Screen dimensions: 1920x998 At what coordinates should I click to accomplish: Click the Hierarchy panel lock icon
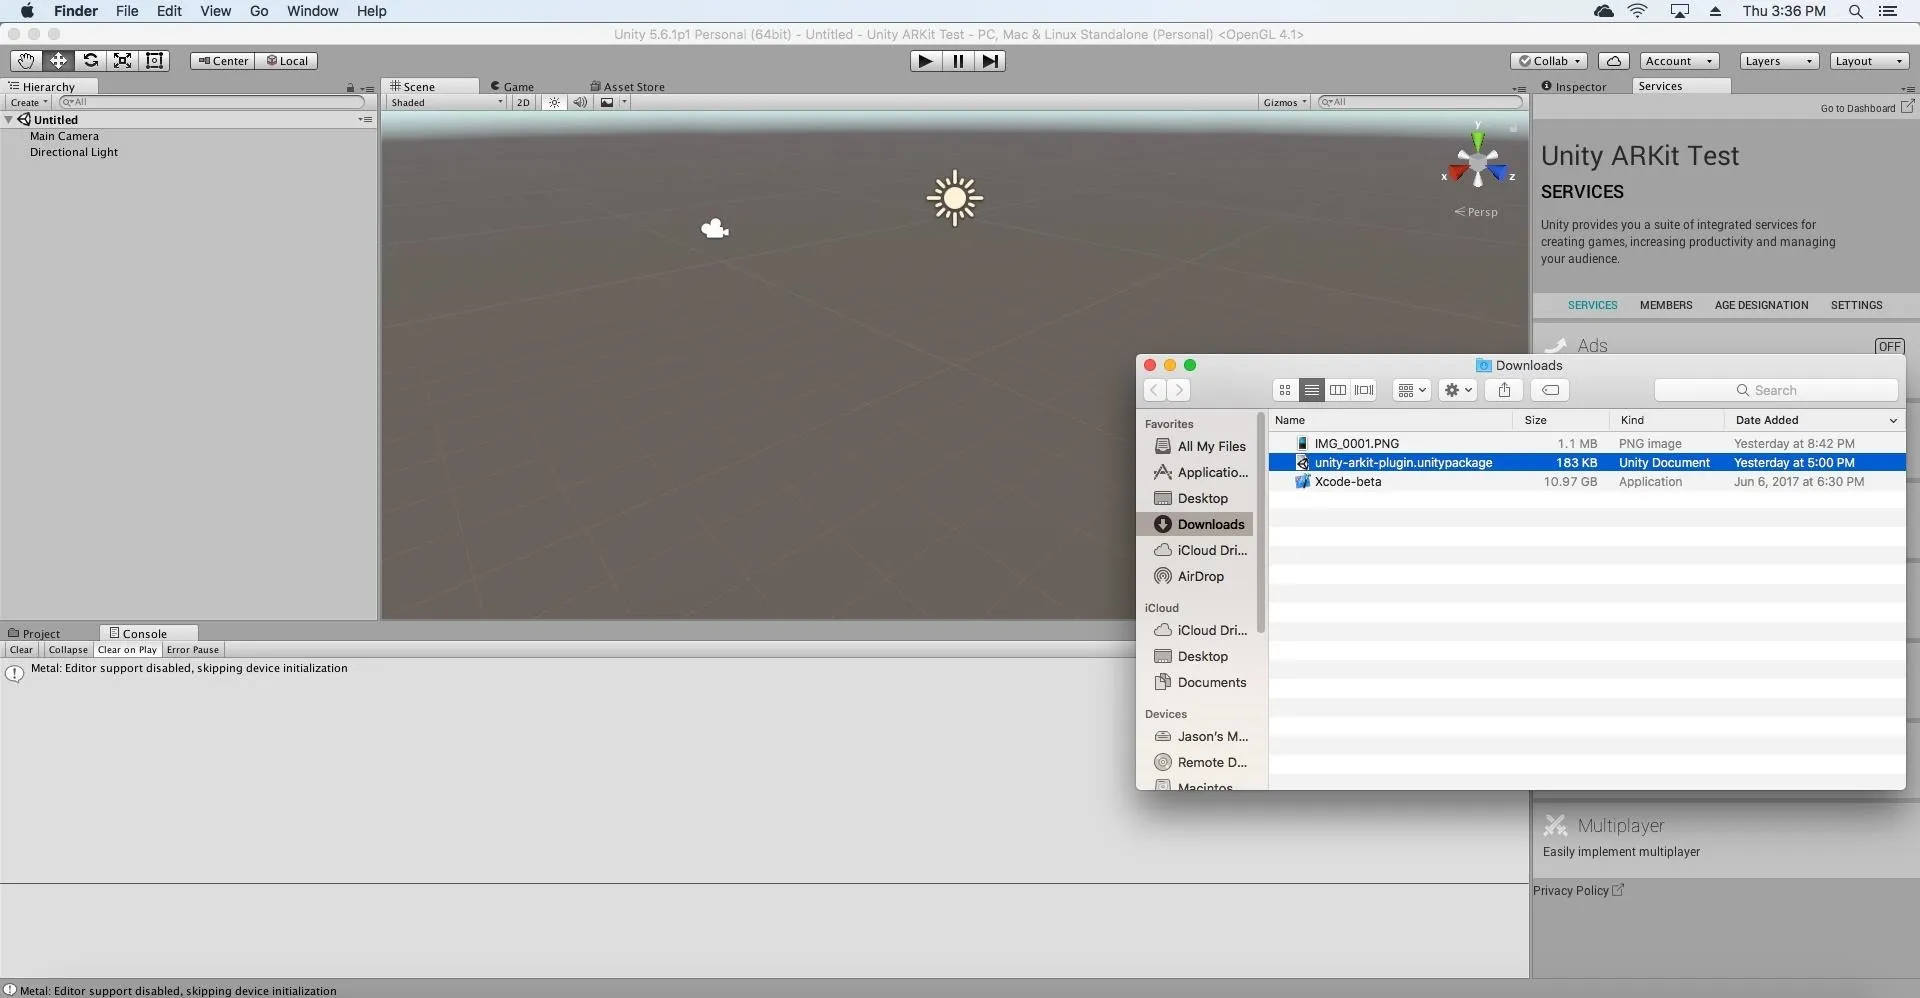tap(350, 88)
